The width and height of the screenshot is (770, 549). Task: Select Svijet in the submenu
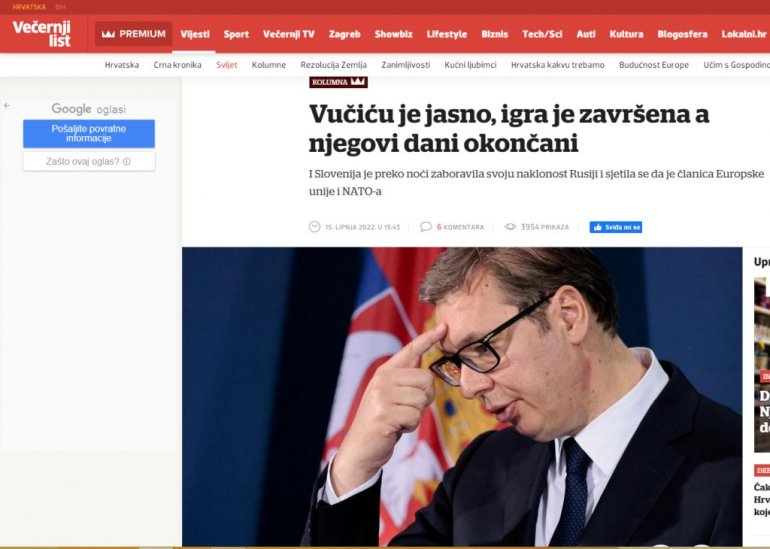click(x=226, y=65)
